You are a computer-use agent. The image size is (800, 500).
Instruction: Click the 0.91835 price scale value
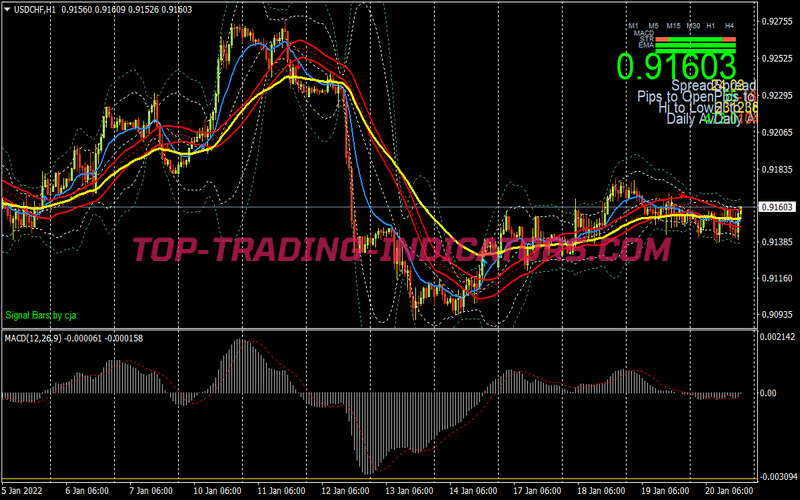coord(777,169)
